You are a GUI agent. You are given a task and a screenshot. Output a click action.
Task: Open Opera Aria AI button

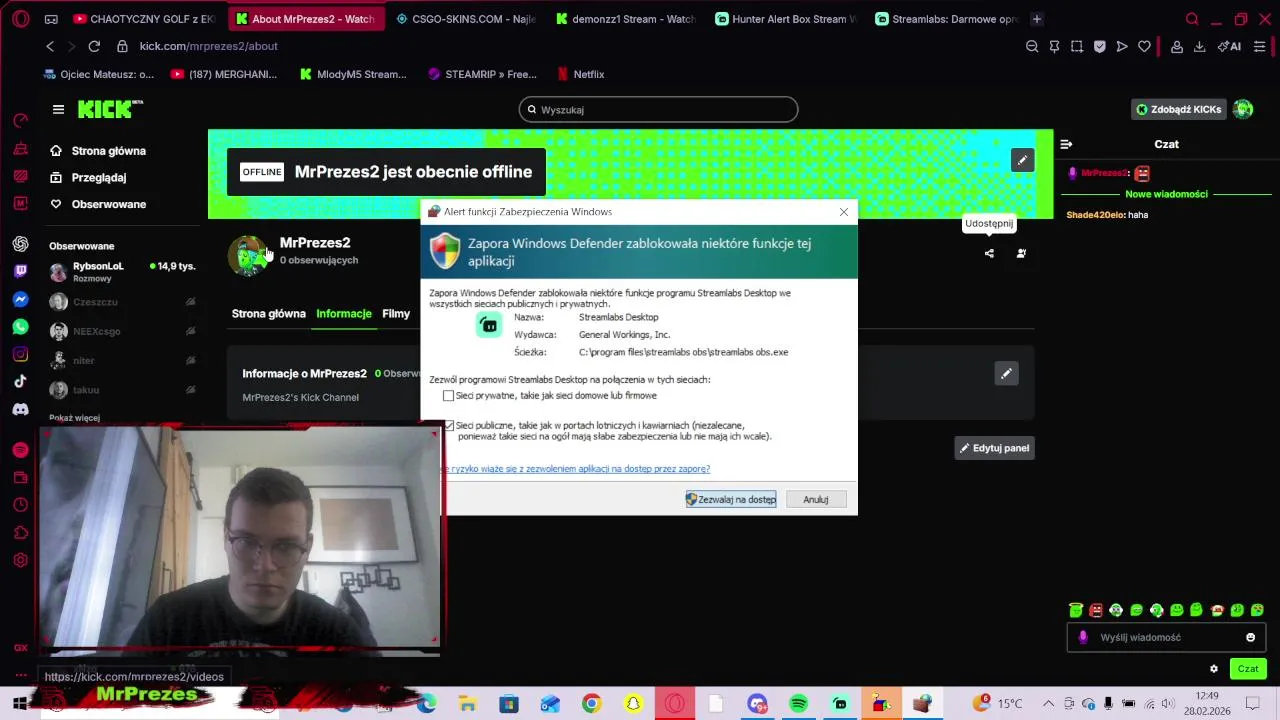[1229, 46]
